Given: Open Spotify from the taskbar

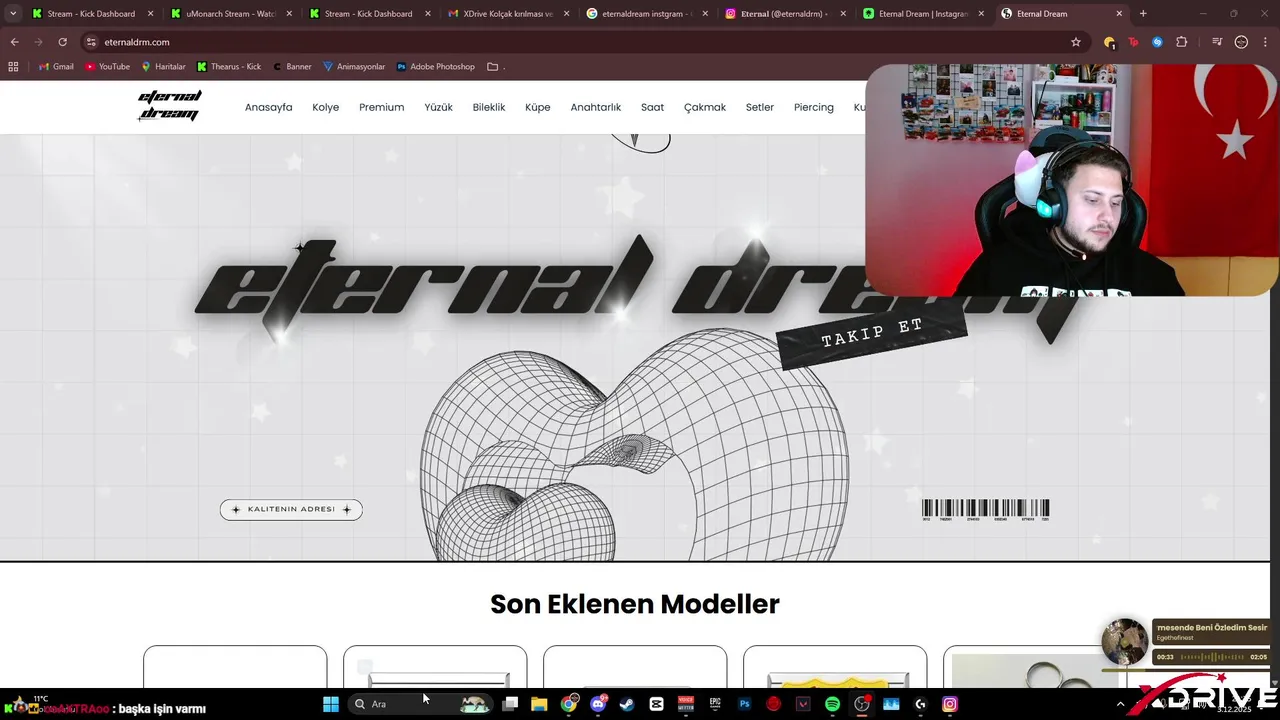Looking at the screenshot, I should click(832, 704).
